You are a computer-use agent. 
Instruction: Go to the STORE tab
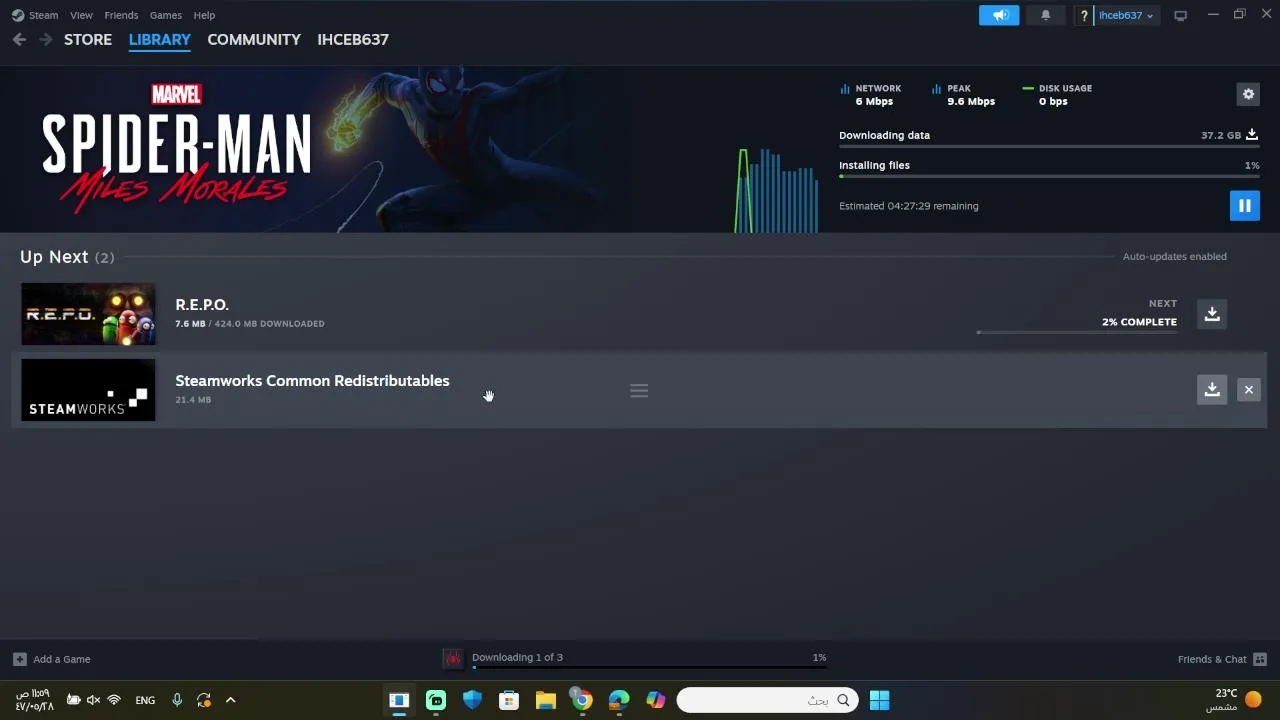[x=88, y=39]
